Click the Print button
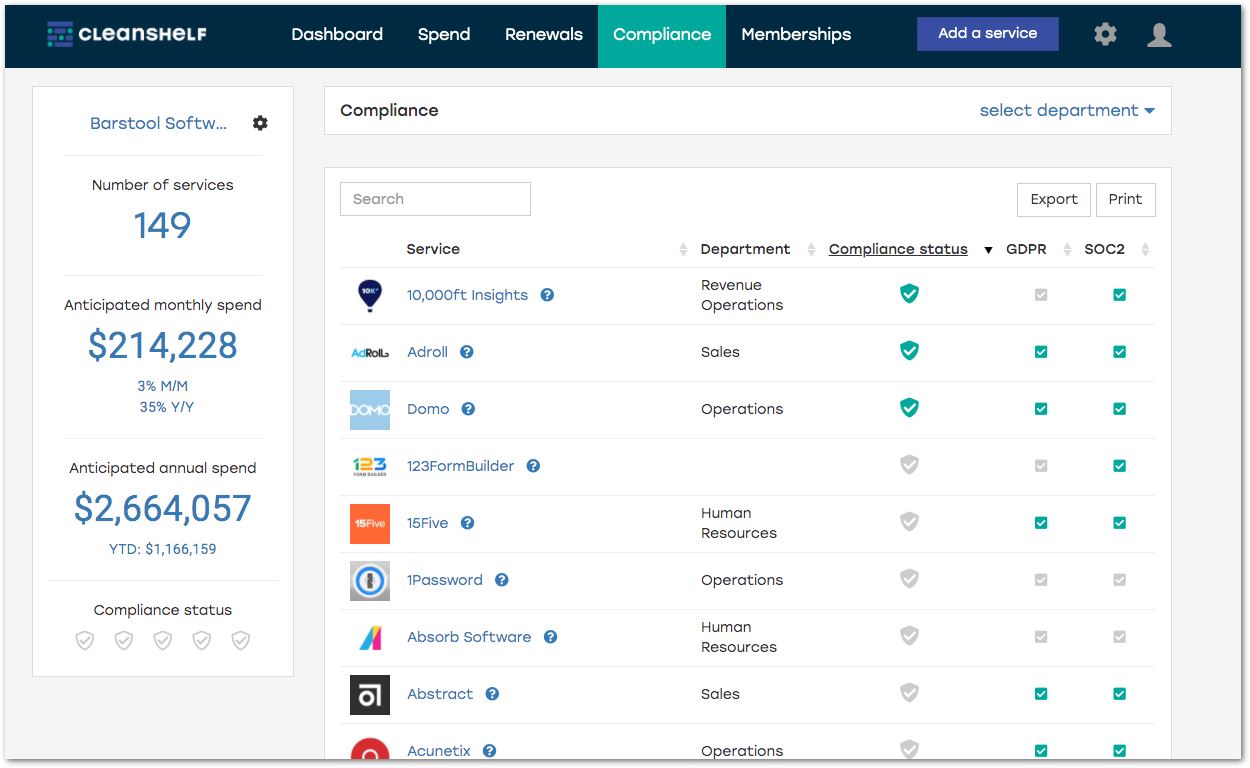1250x768 pixels. [1125, 199]
